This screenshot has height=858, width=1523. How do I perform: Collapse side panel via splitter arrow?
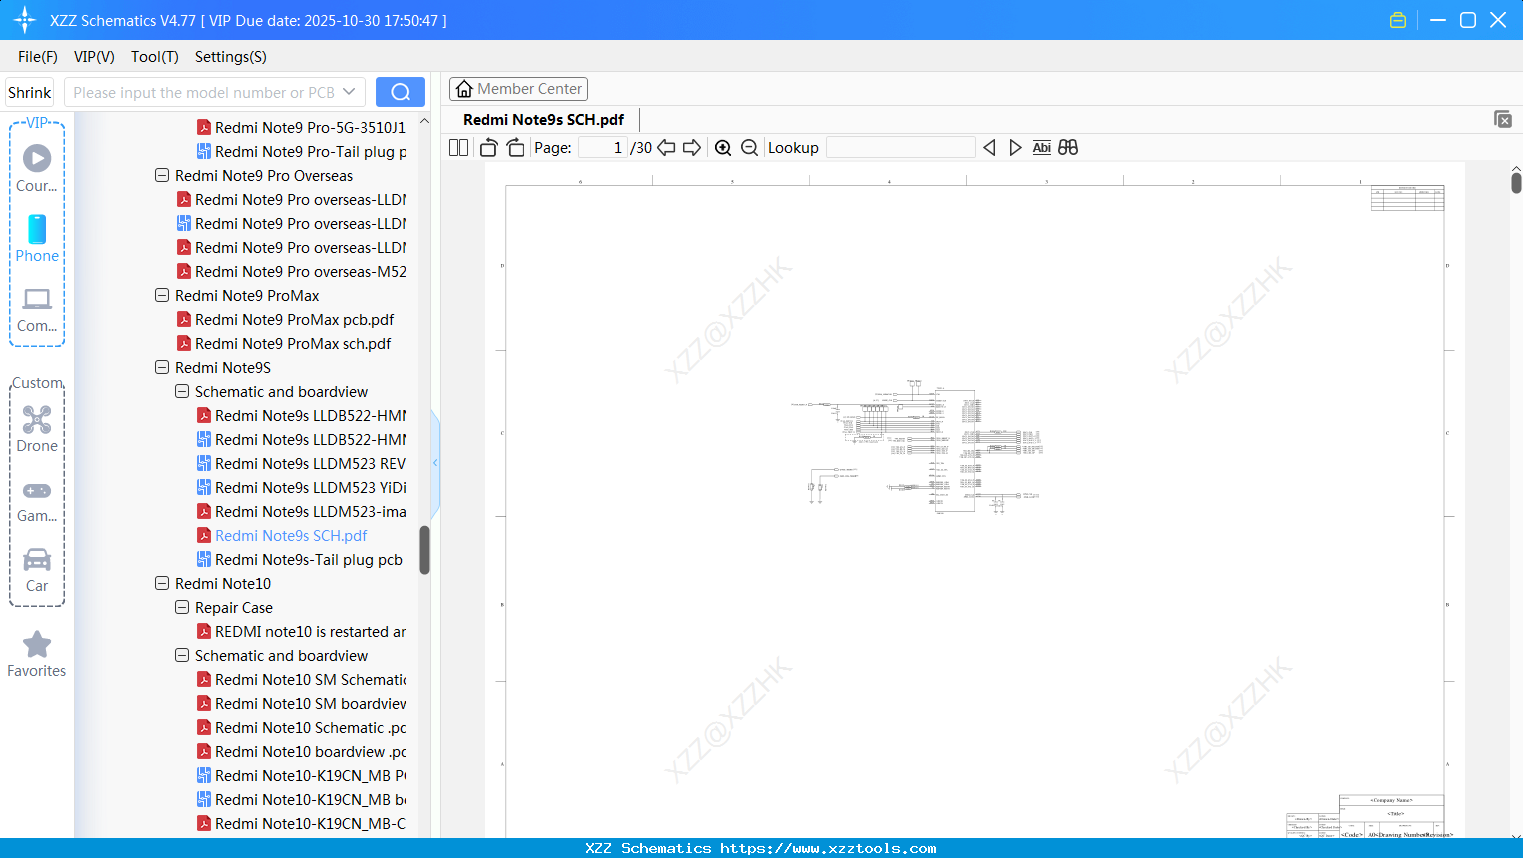435,463
